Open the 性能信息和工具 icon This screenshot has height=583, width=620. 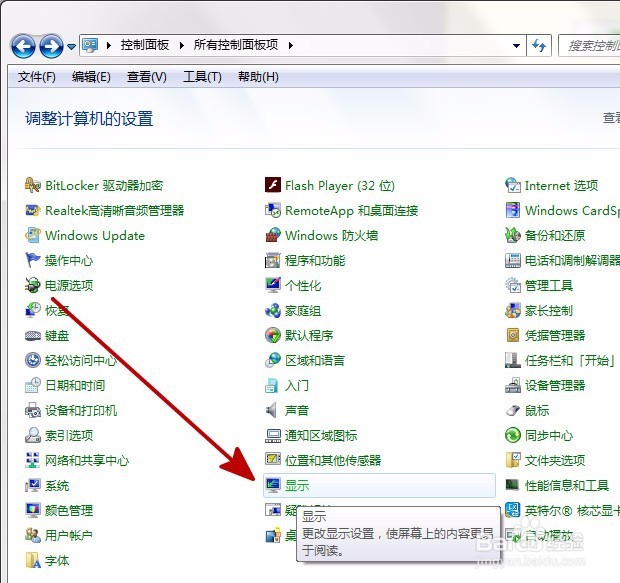tap(512, 485)
